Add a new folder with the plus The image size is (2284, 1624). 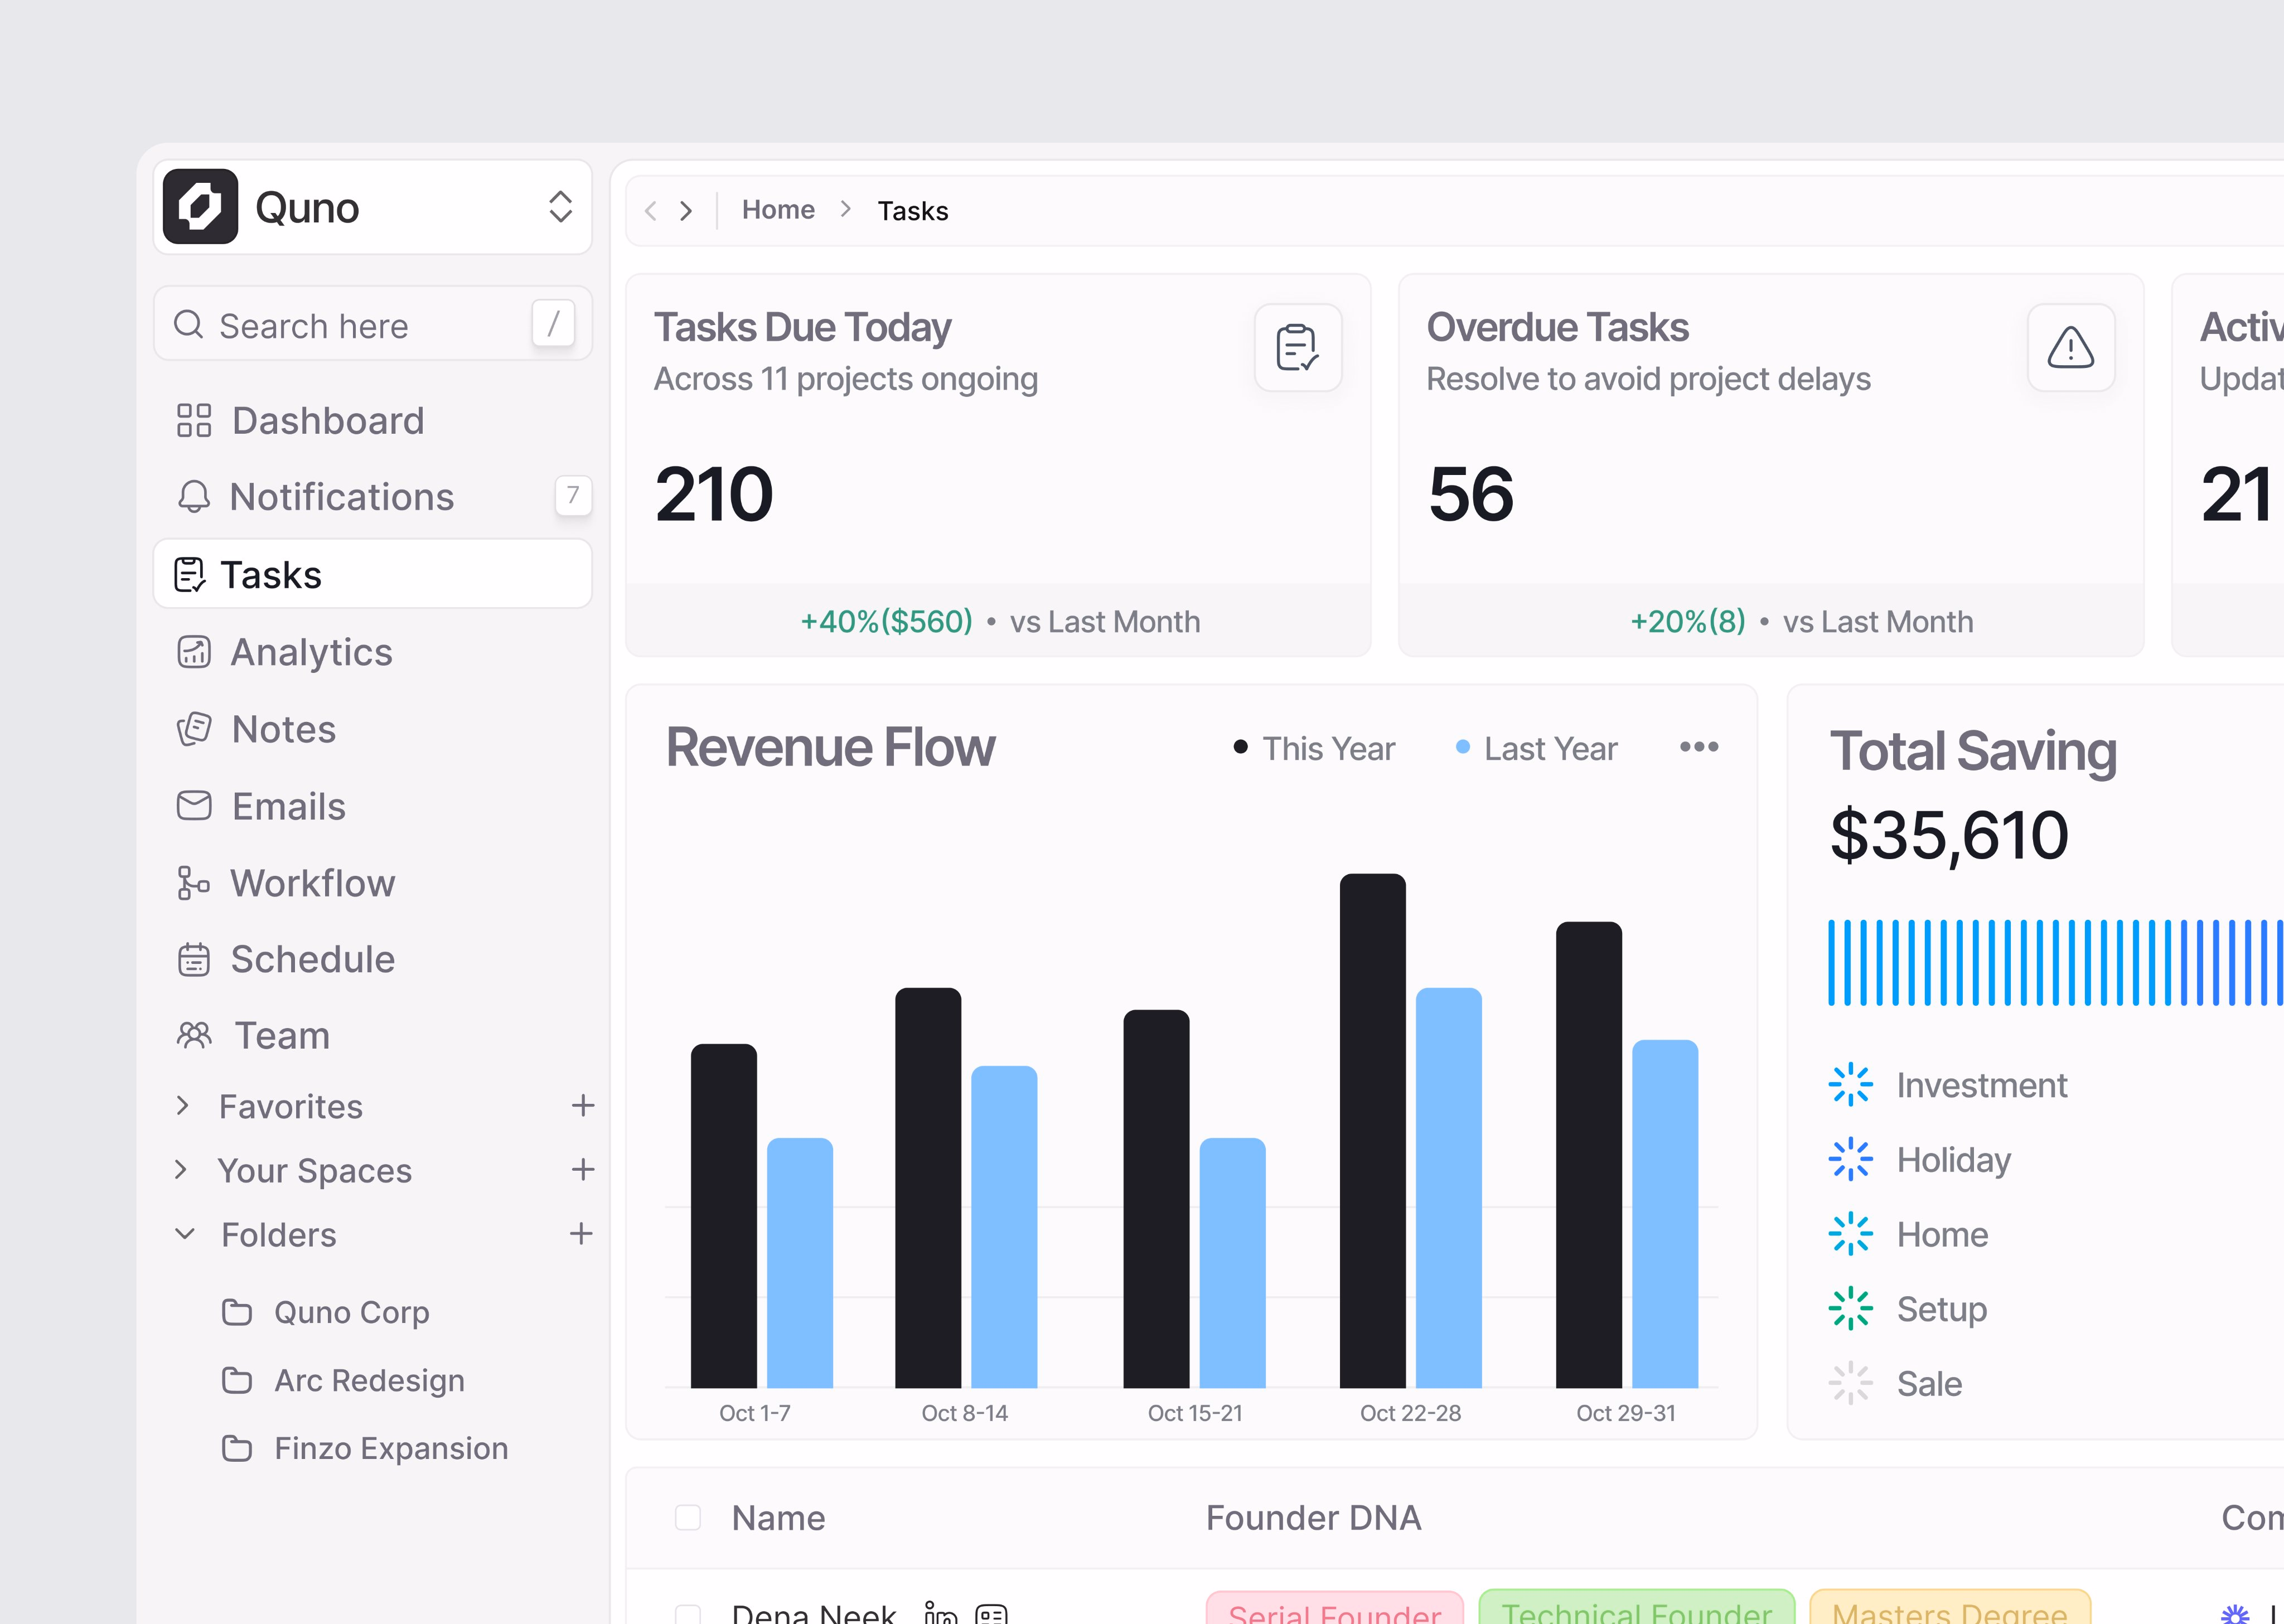point(581,1234)
